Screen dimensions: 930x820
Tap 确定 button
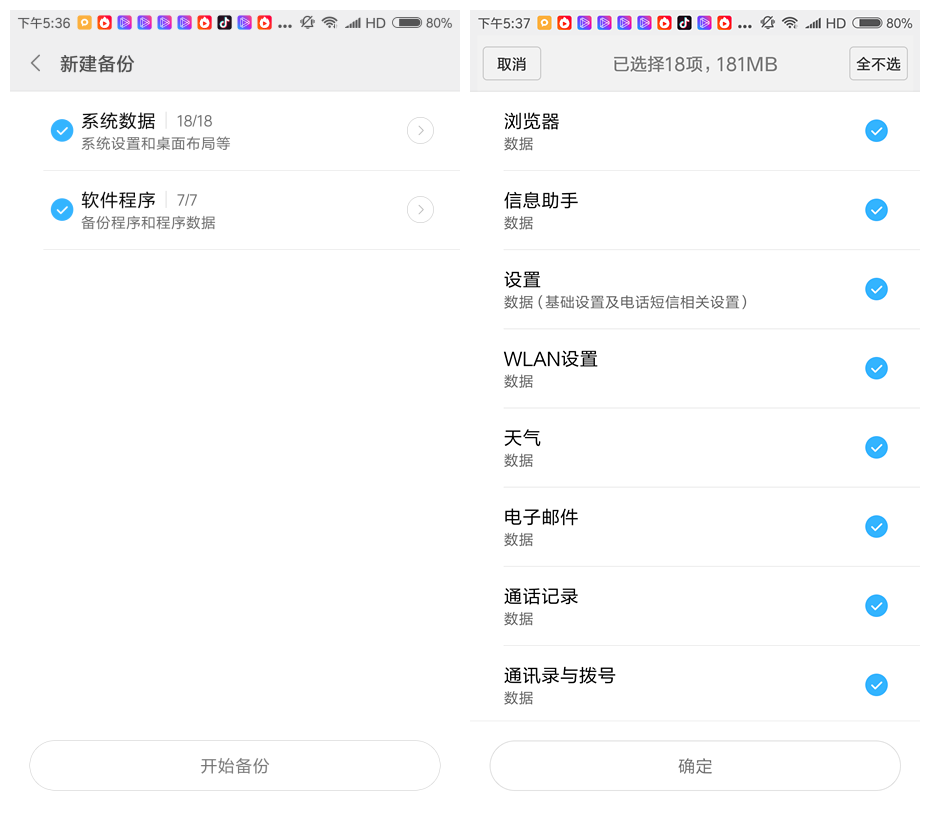click(695, 765)
